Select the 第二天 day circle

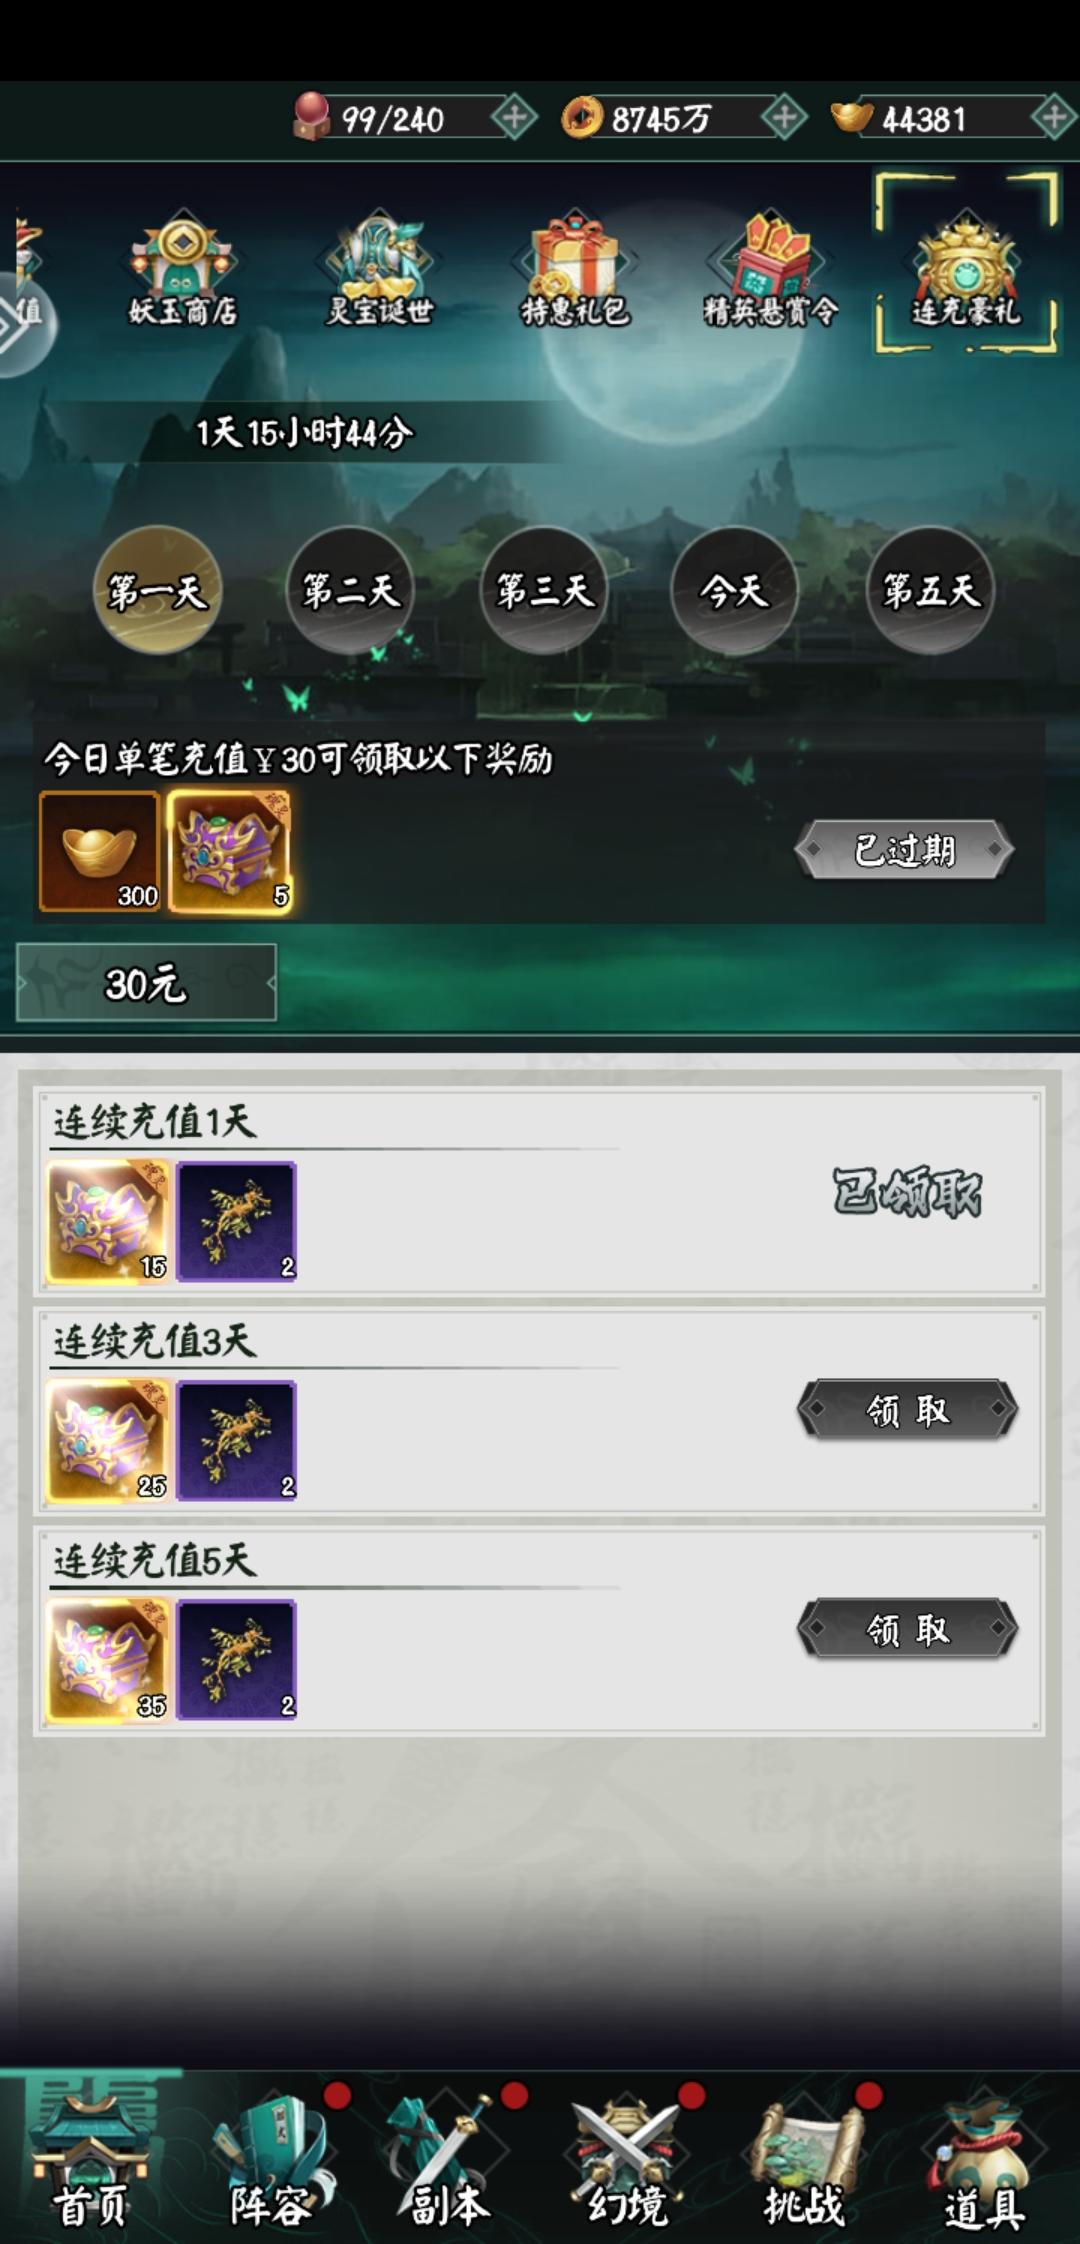pyautogui.click(x=350, y=590)
